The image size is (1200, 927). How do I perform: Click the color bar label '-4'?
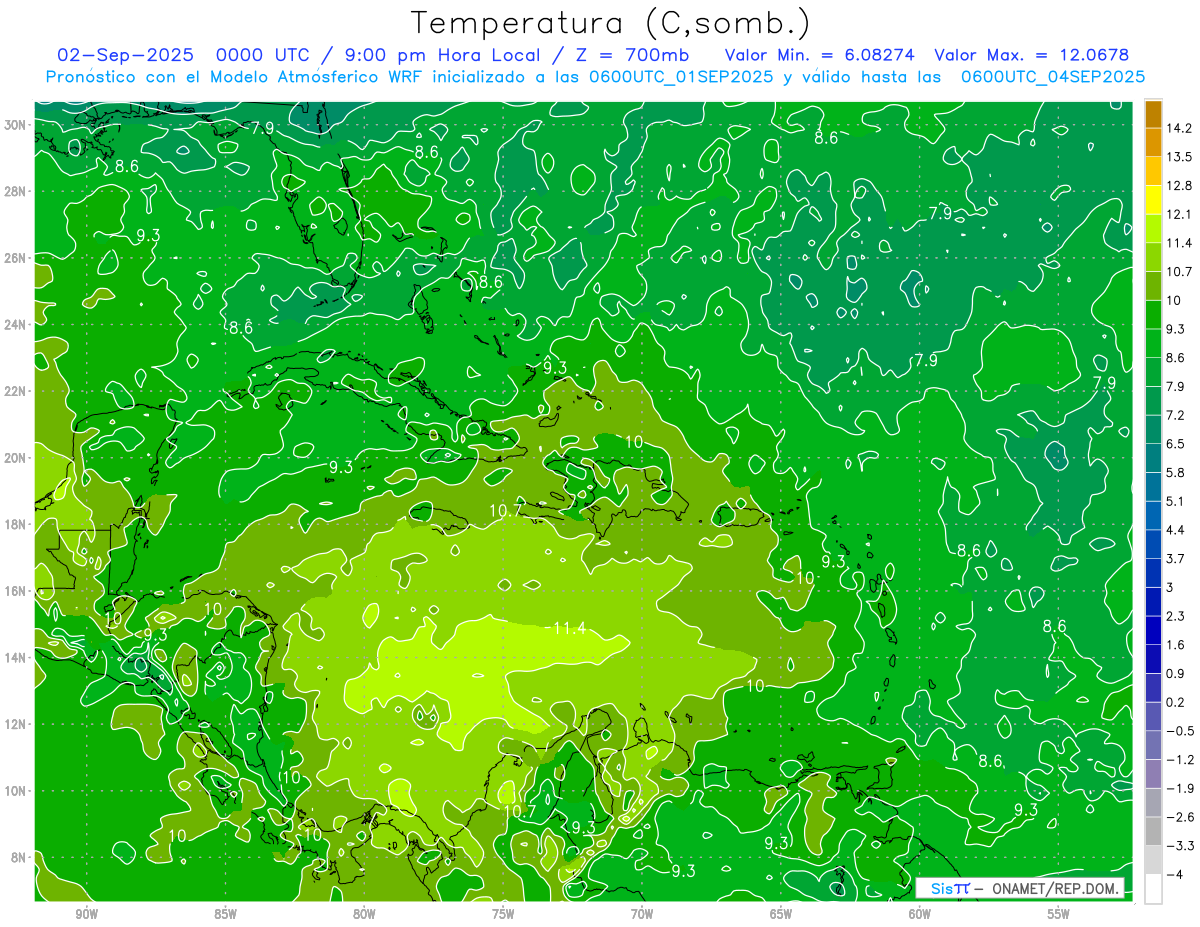click(1174, 874)
